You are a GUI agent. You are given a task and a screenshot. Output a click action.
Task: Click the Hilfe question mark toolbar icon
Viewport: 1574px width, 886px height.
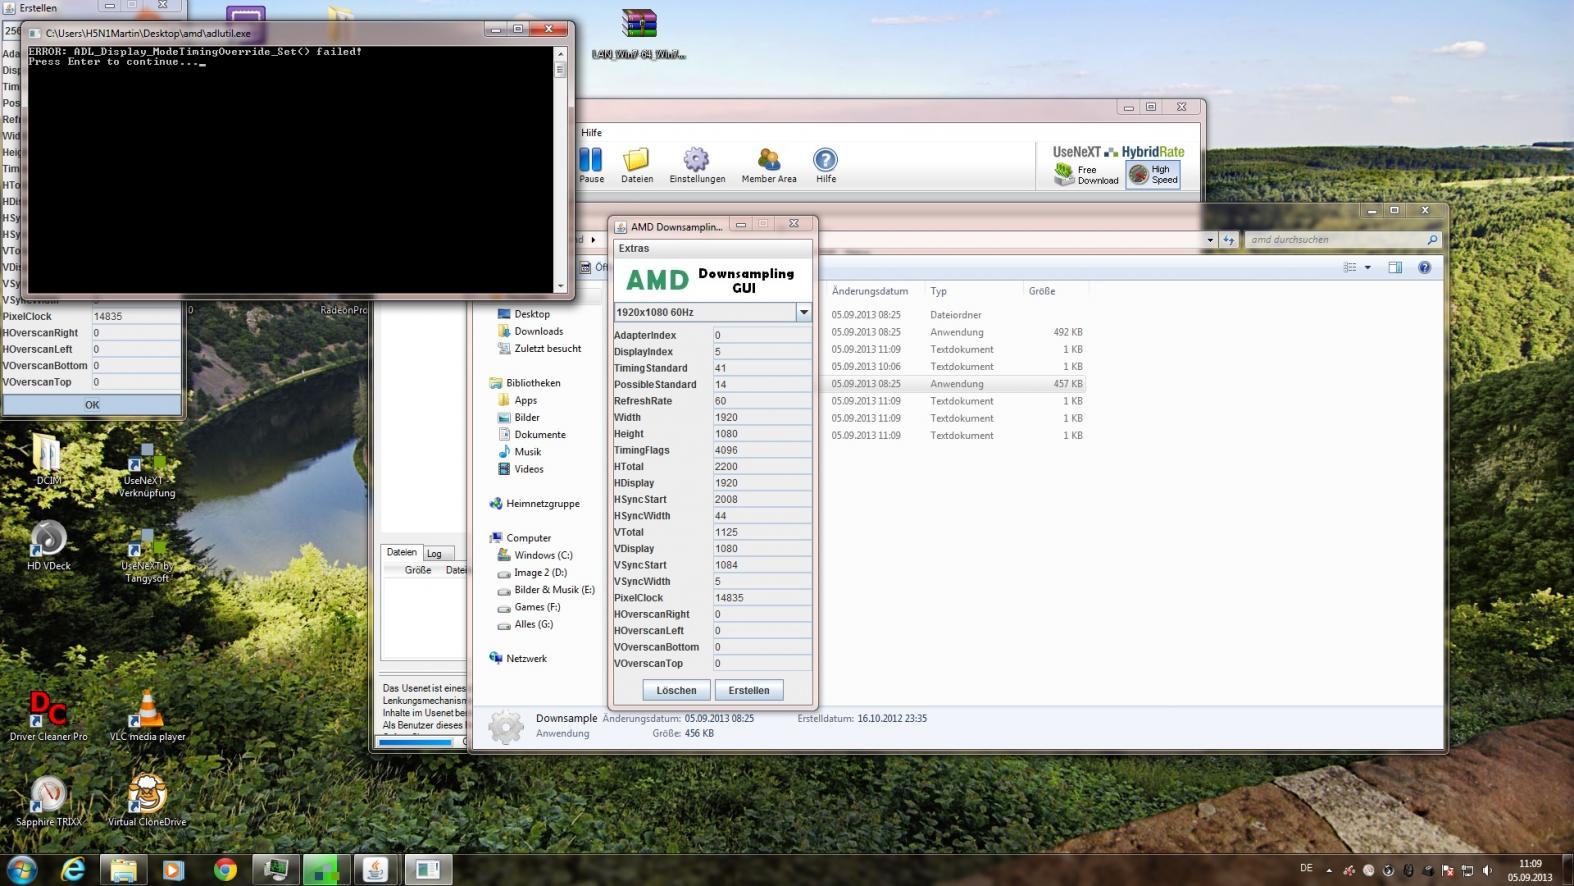pyautogui.click(x=825, y=165)
